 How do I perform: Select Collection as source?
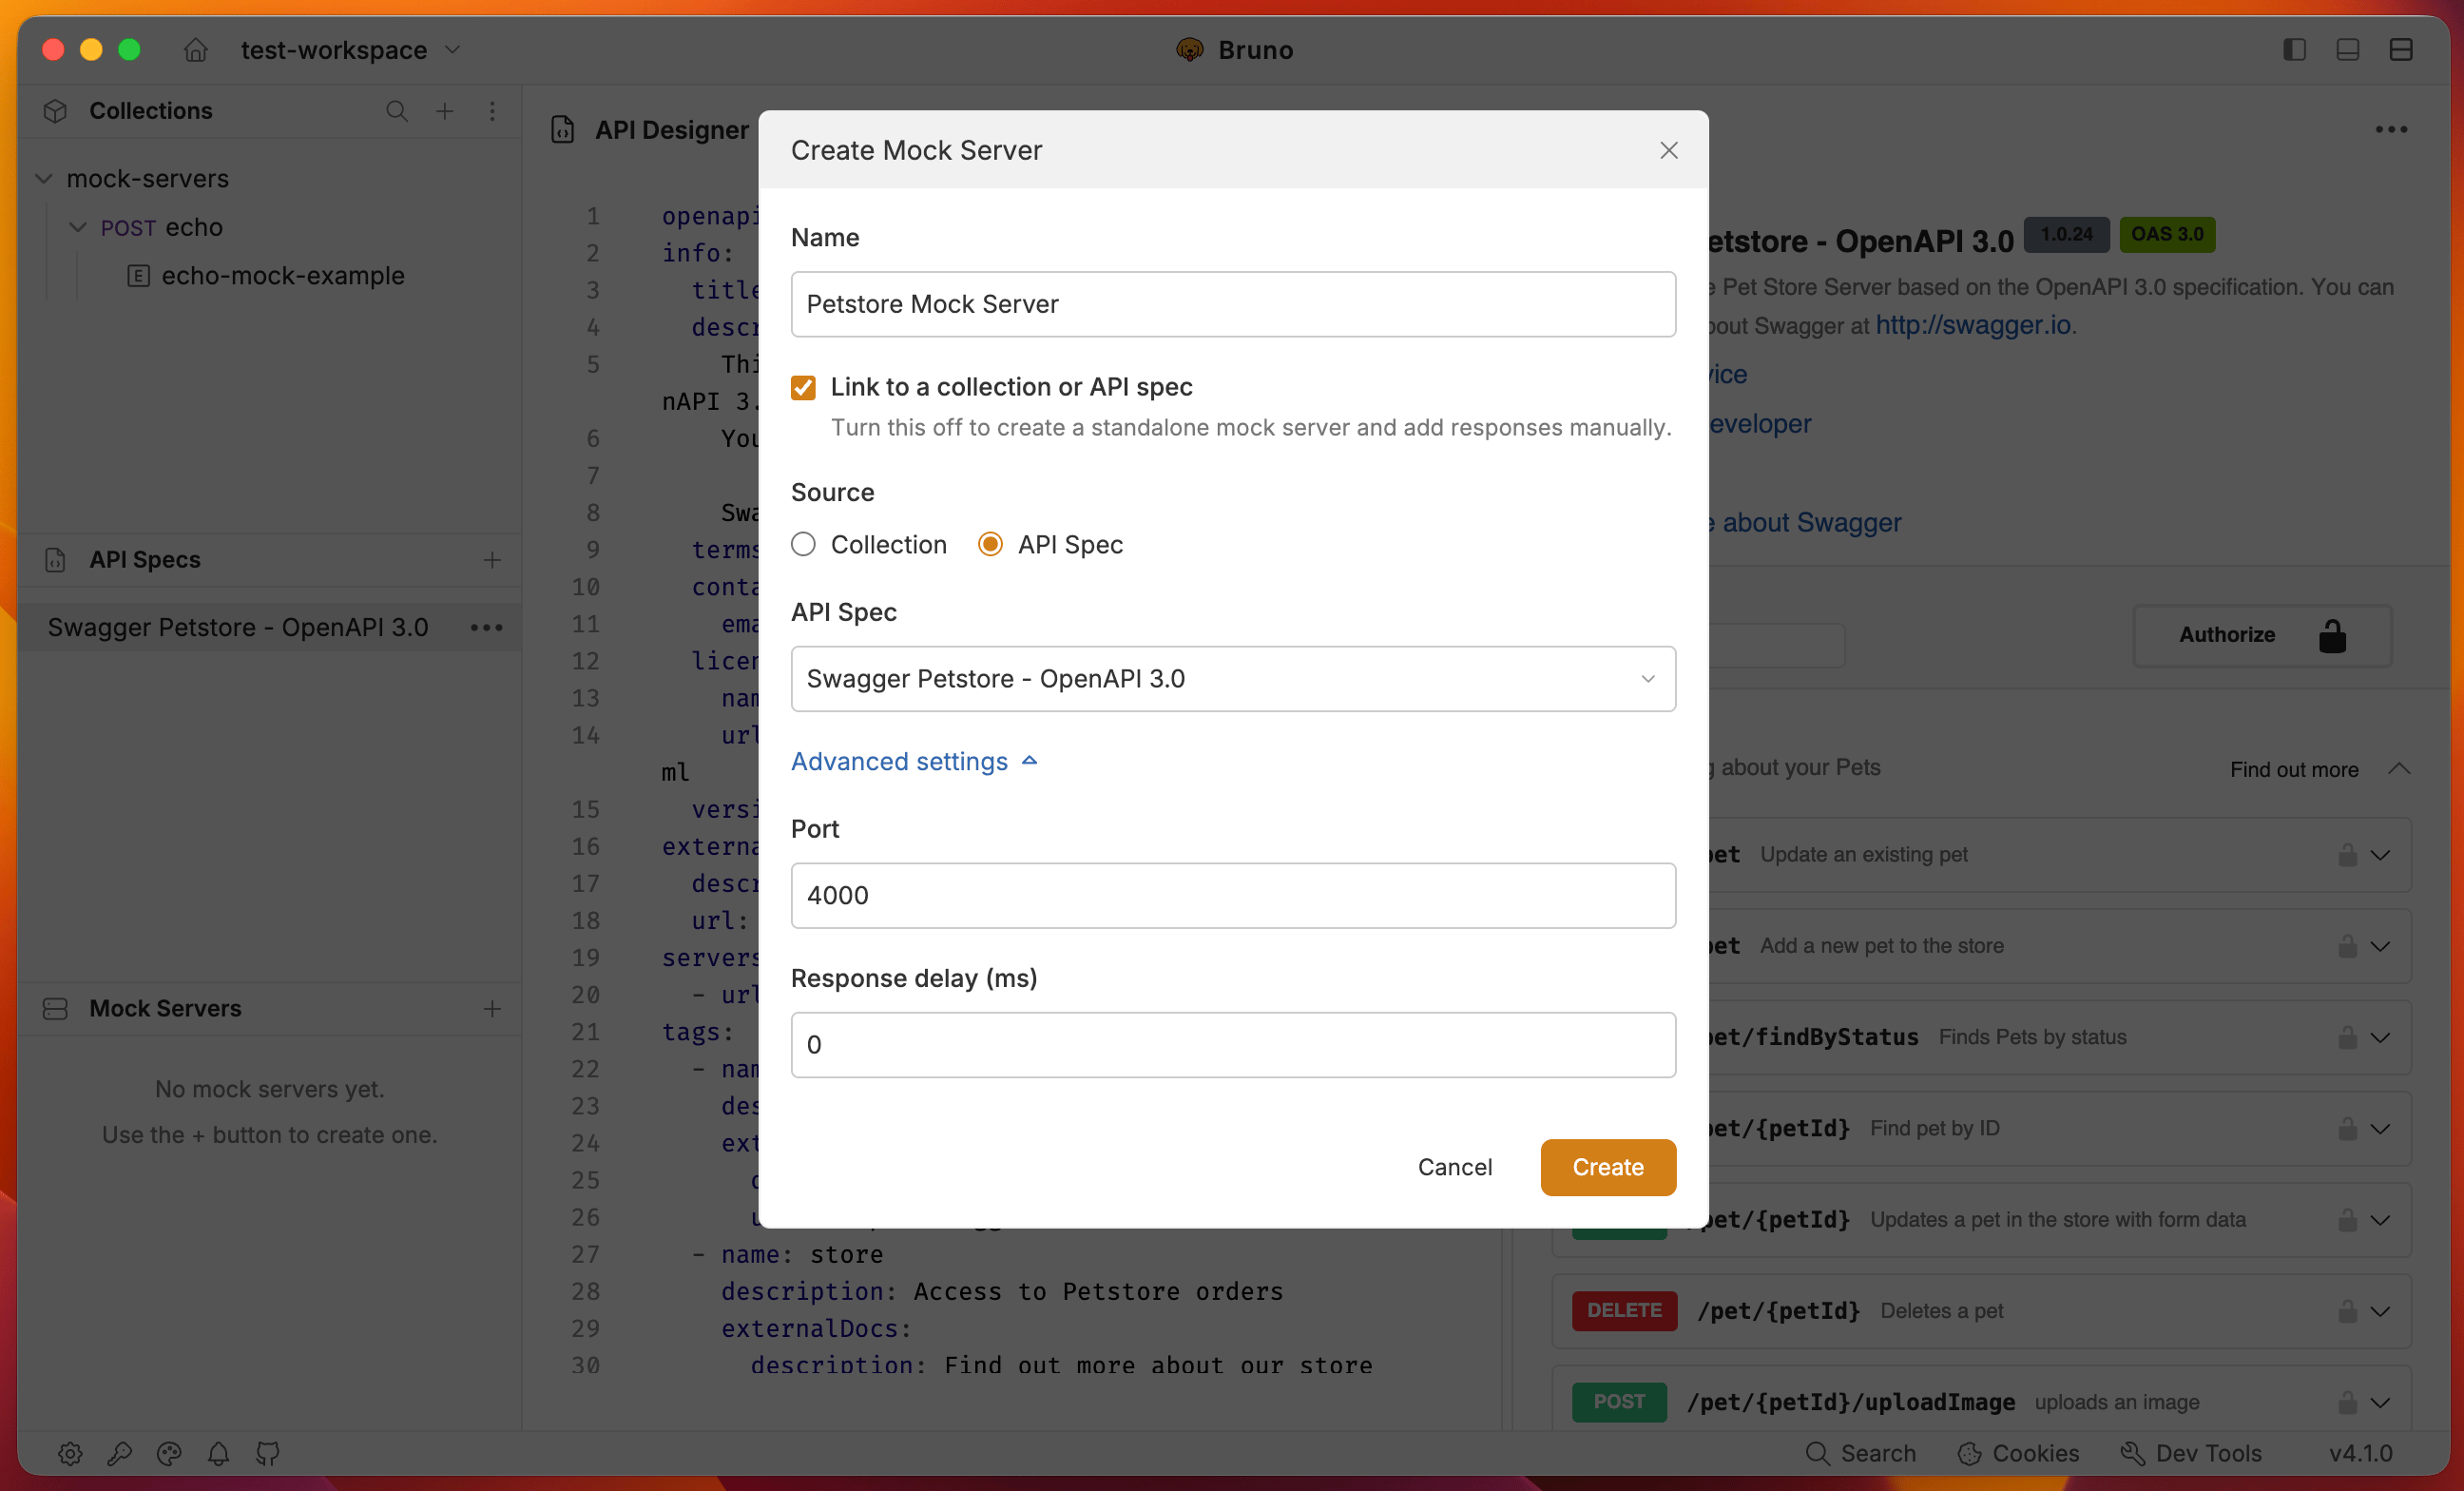point(803,545)
